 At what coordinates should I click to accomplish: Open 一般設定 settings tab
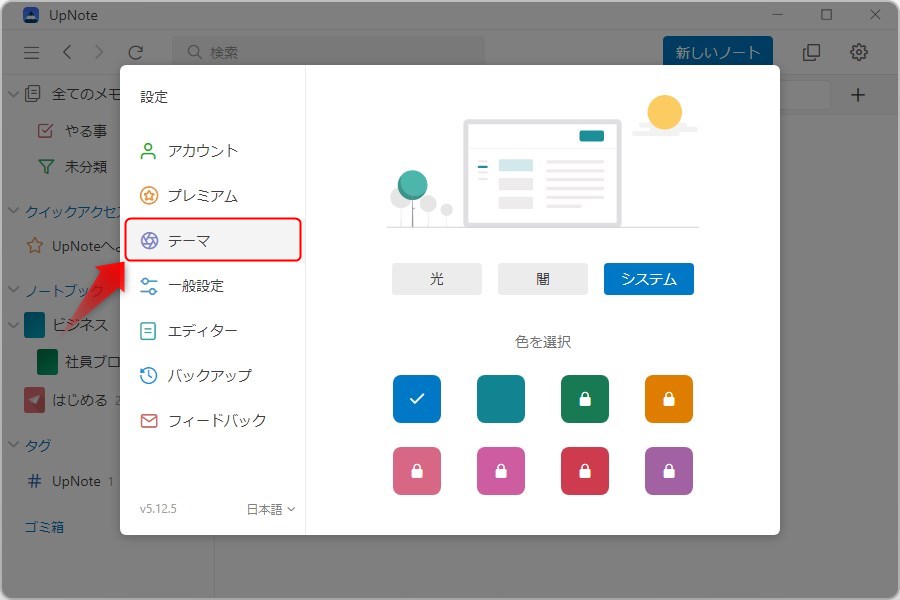(x=213, y=285)
